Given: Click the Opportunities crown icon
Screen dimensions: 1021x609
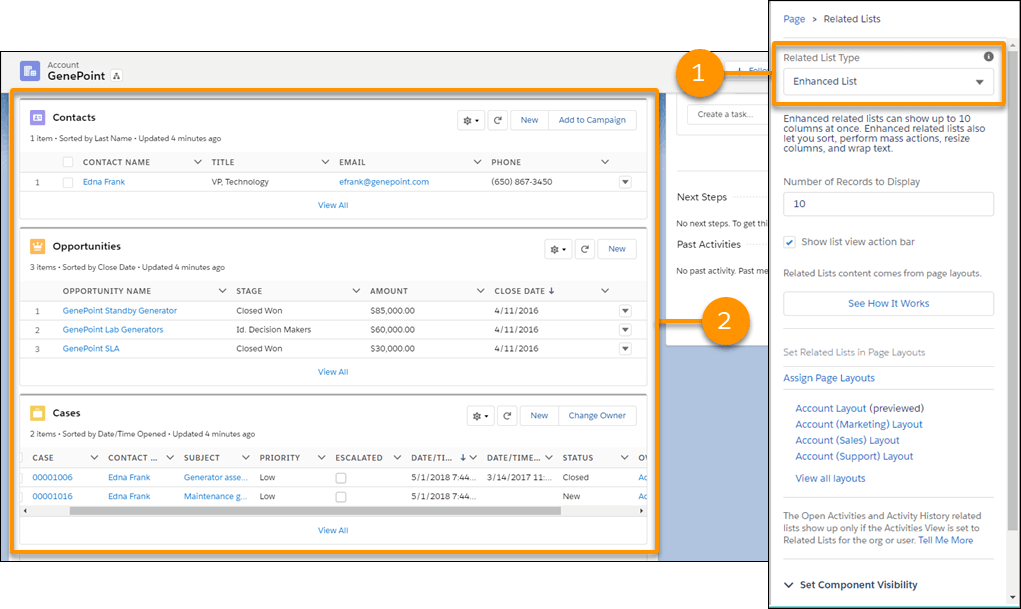Looking at the screenshot, I should [x=38, y=246].
